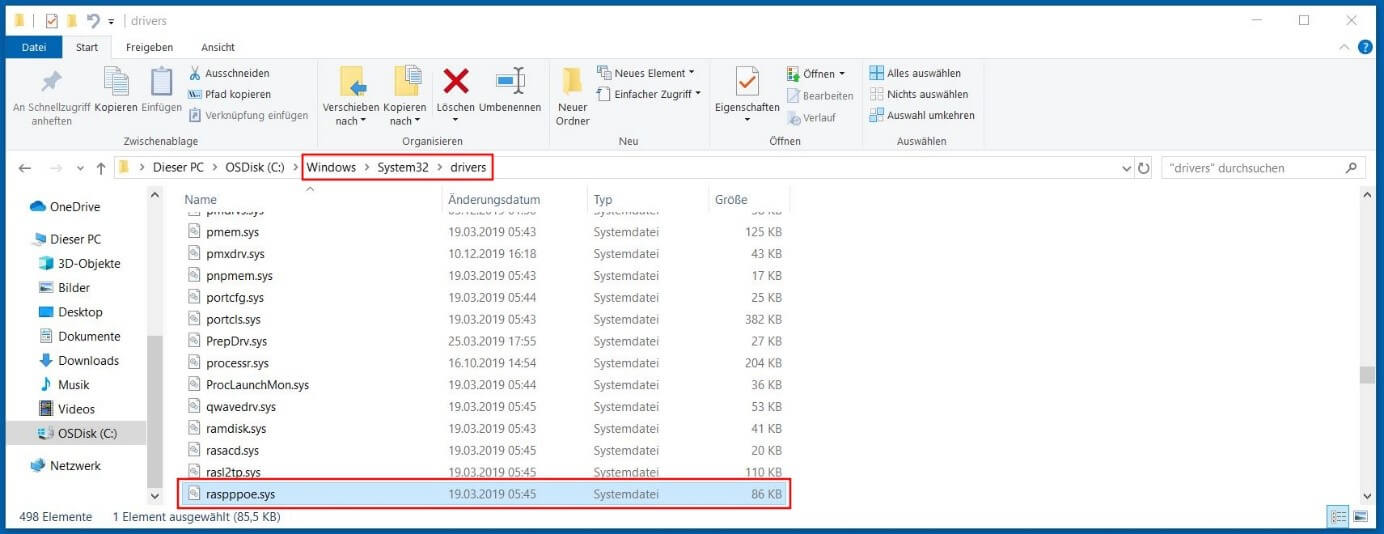Click the Einfügen paste icon
Image resolution: width=1384 pixels, height=534 pixels.
(161, 90)
